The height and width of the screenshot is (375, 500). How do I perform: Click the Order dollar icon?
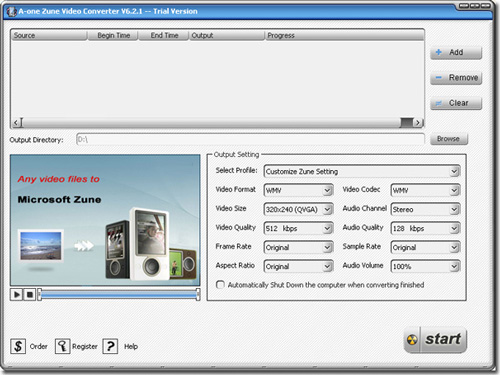(x=18, y=346)
